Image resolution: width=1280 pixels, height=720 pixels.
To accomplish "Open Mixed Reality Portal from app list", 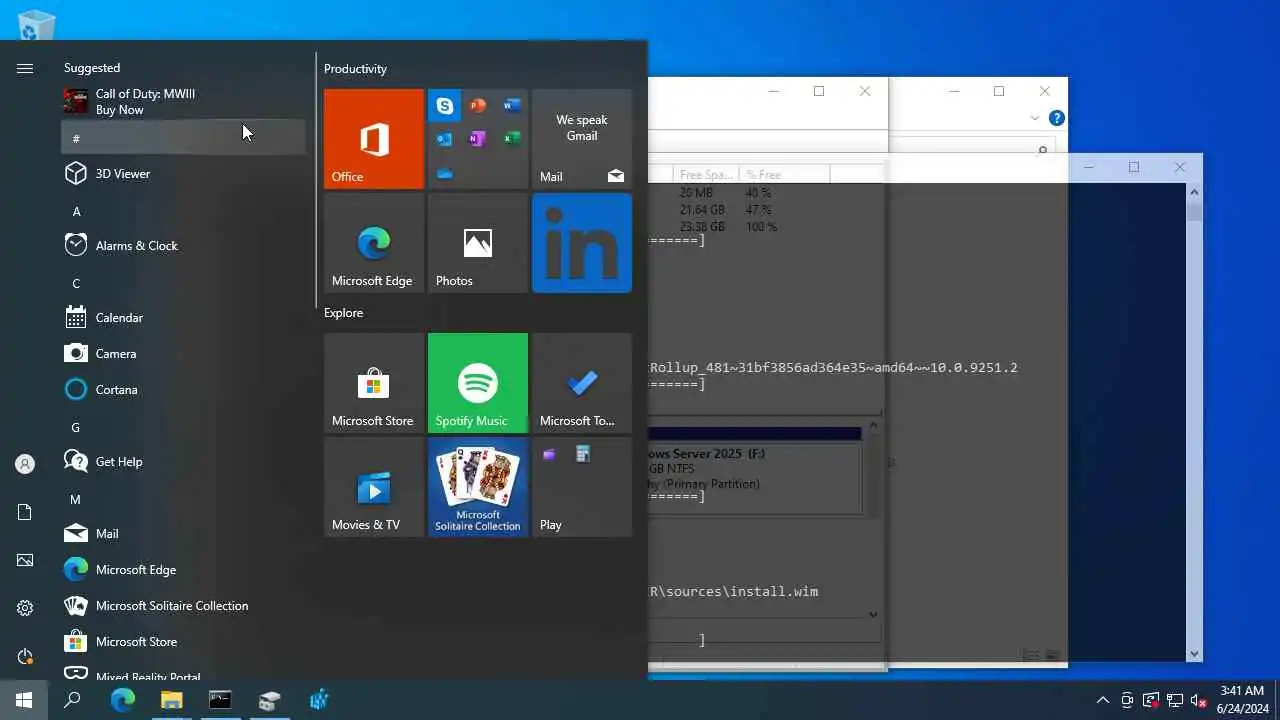I will click(x=184, y=672).
